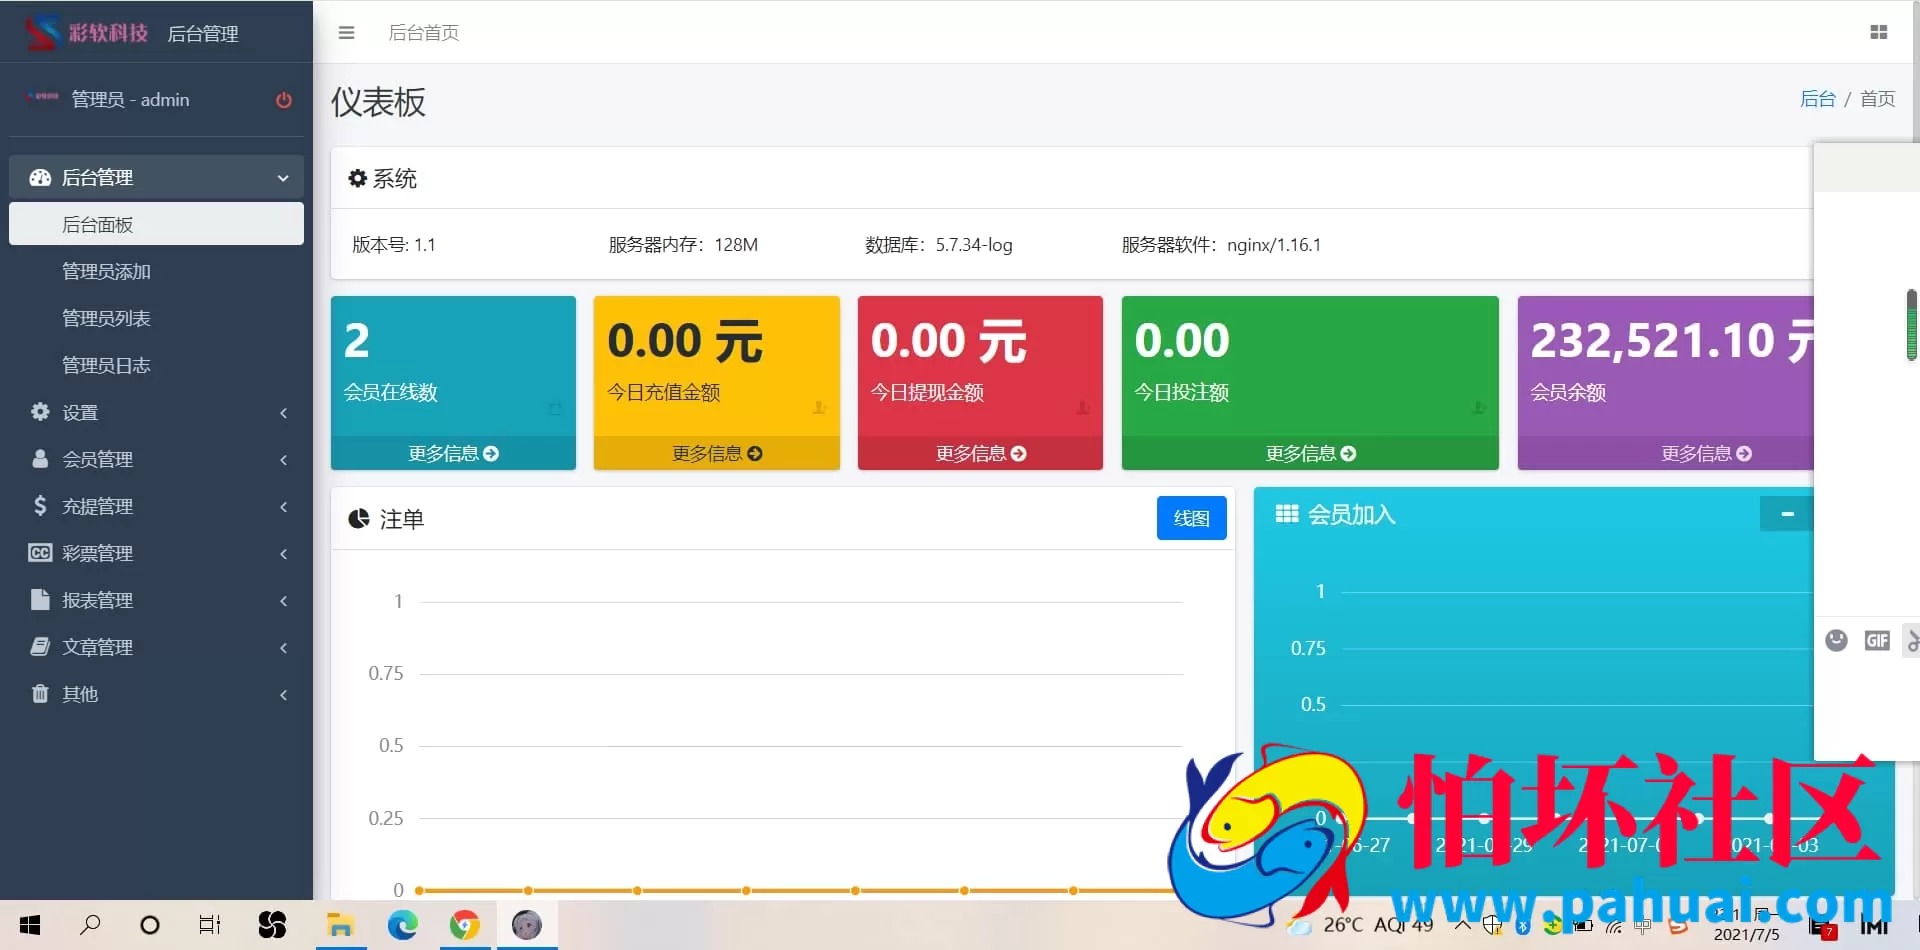Open the top-right apps grid icon

click(1879, 32)
